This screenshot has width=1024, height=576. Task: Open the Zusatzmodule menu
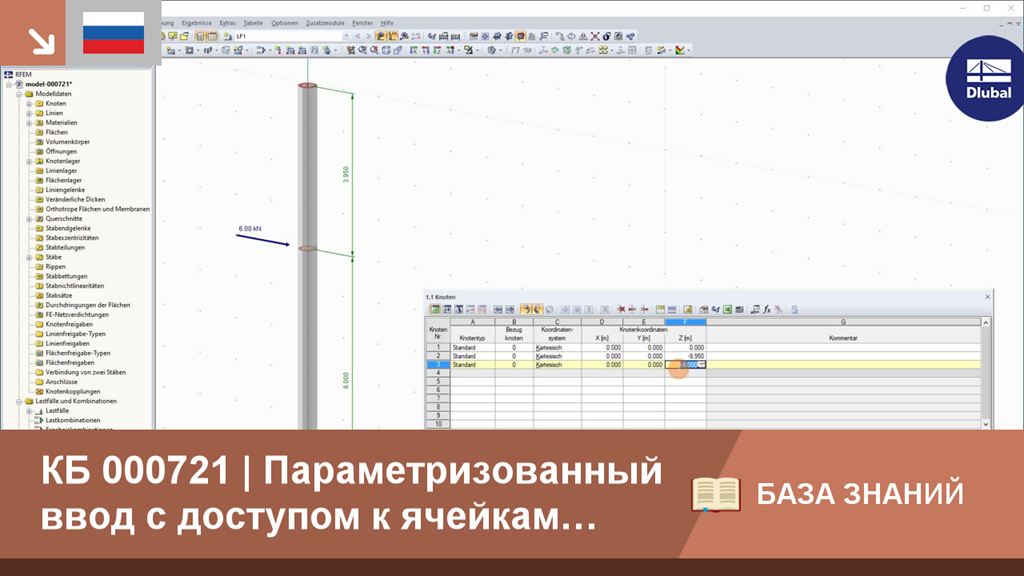pyautogui.click(x=325, y=23)
